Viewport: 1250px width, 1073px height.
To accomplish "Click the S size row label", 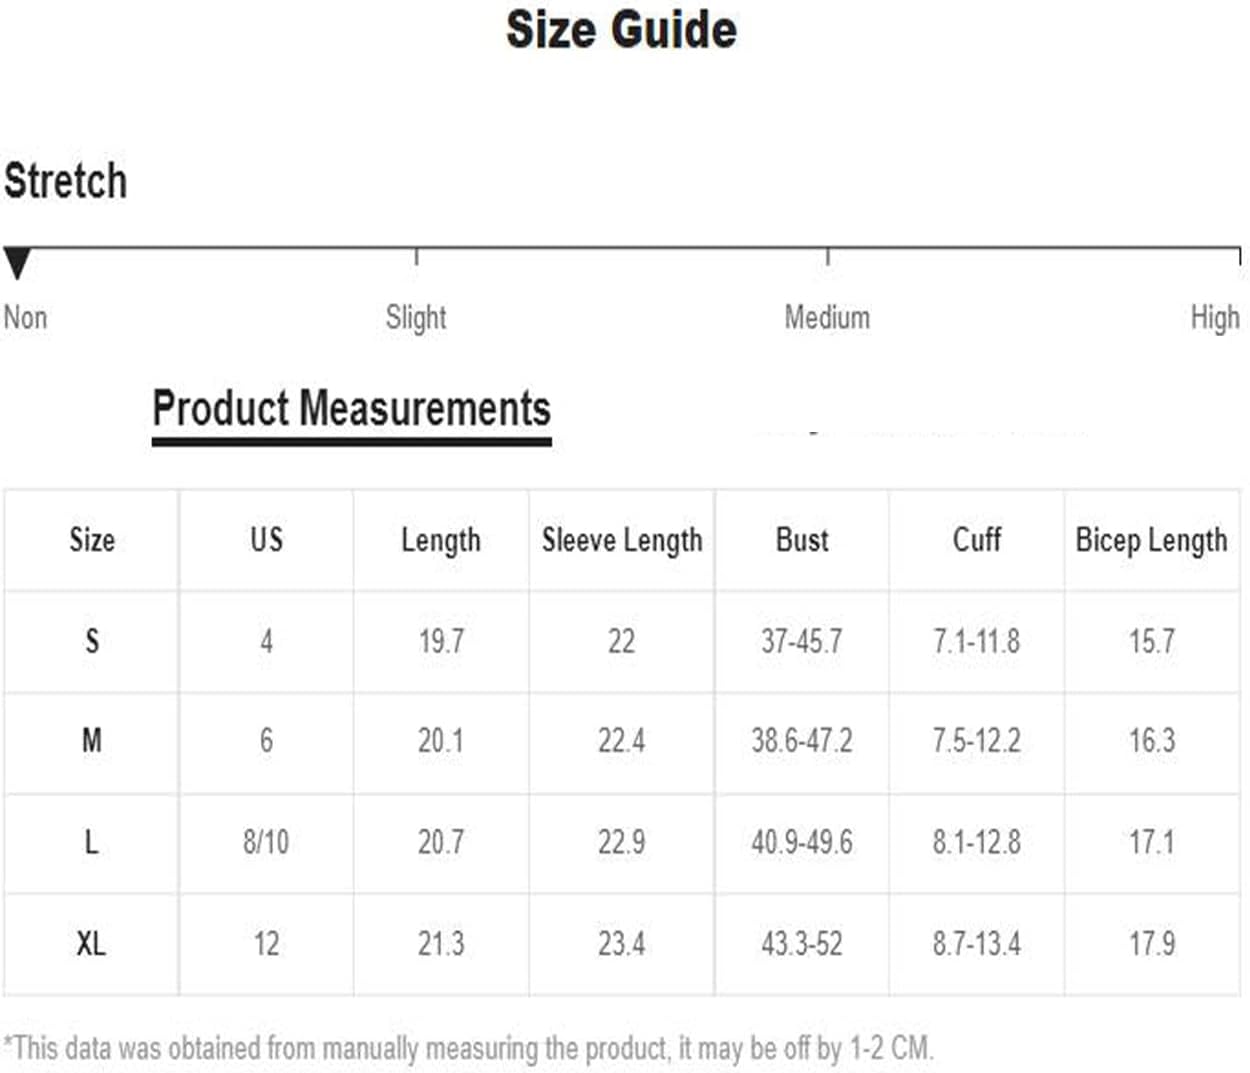I will [x=91, y=640].
